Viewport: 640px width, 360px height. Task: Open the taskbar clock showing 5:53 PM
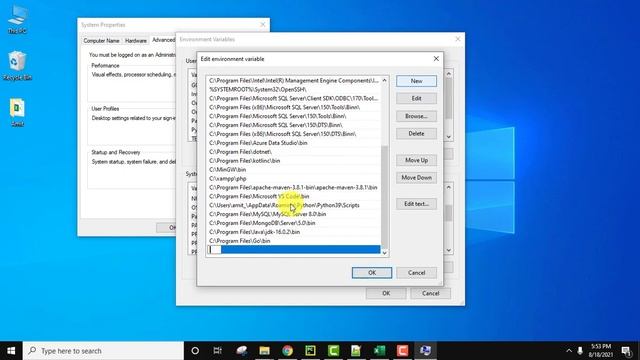click(600, 351)
